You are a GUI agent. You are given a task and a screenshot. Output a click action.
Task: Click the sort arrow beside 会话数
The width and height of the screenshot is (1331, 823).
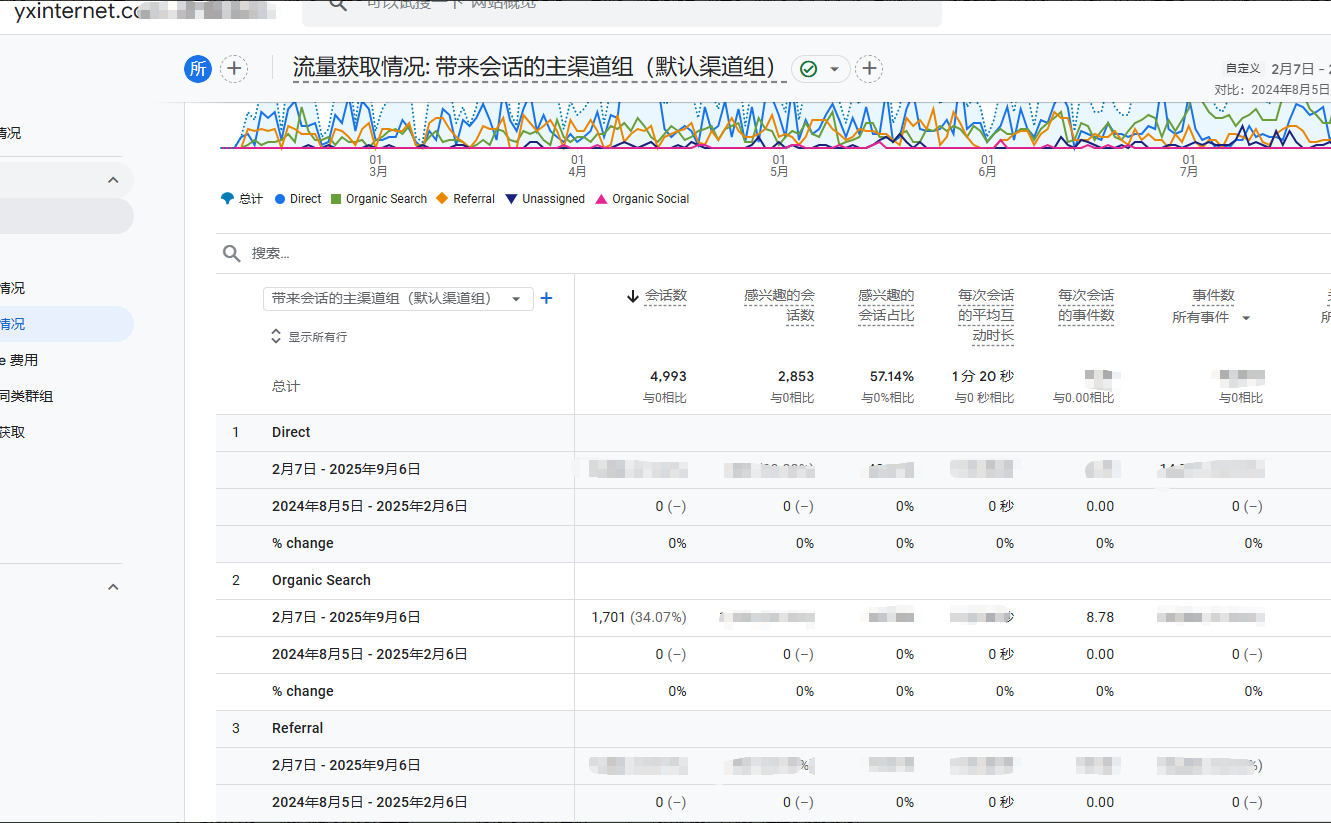(632, 296)
